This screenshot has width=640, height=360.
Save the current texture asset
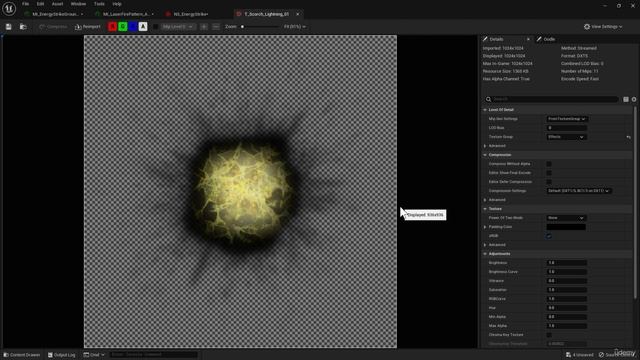click(x=9, y=27)
